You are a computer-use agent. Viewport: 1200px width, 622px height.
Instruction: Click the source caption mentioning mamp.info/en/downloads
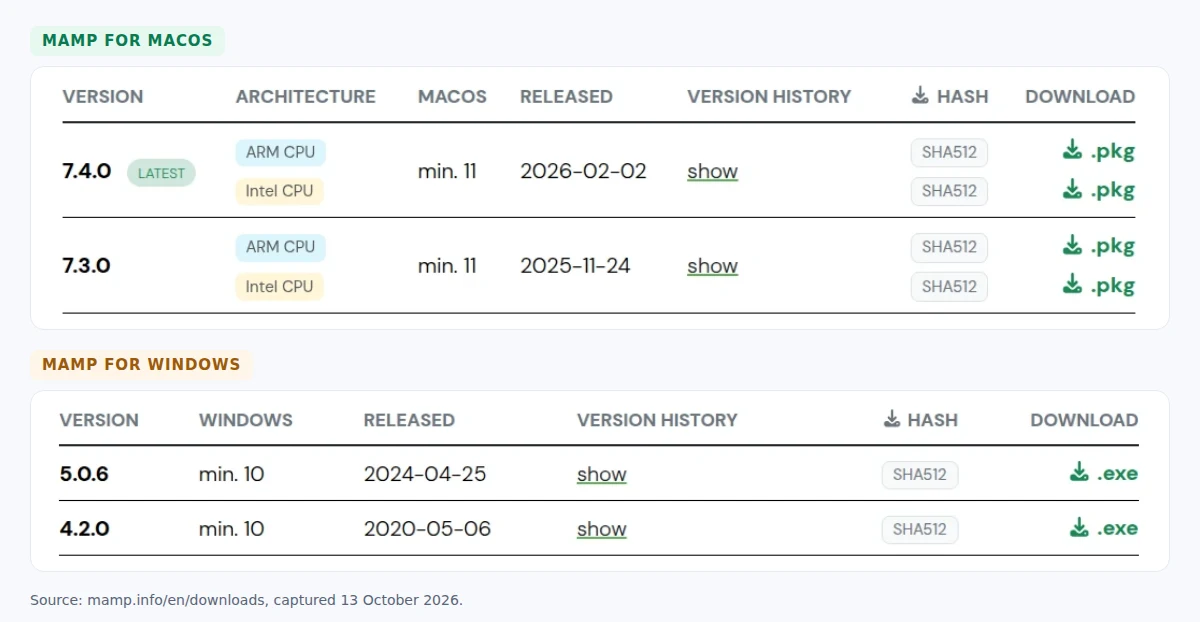pos(246,601)
